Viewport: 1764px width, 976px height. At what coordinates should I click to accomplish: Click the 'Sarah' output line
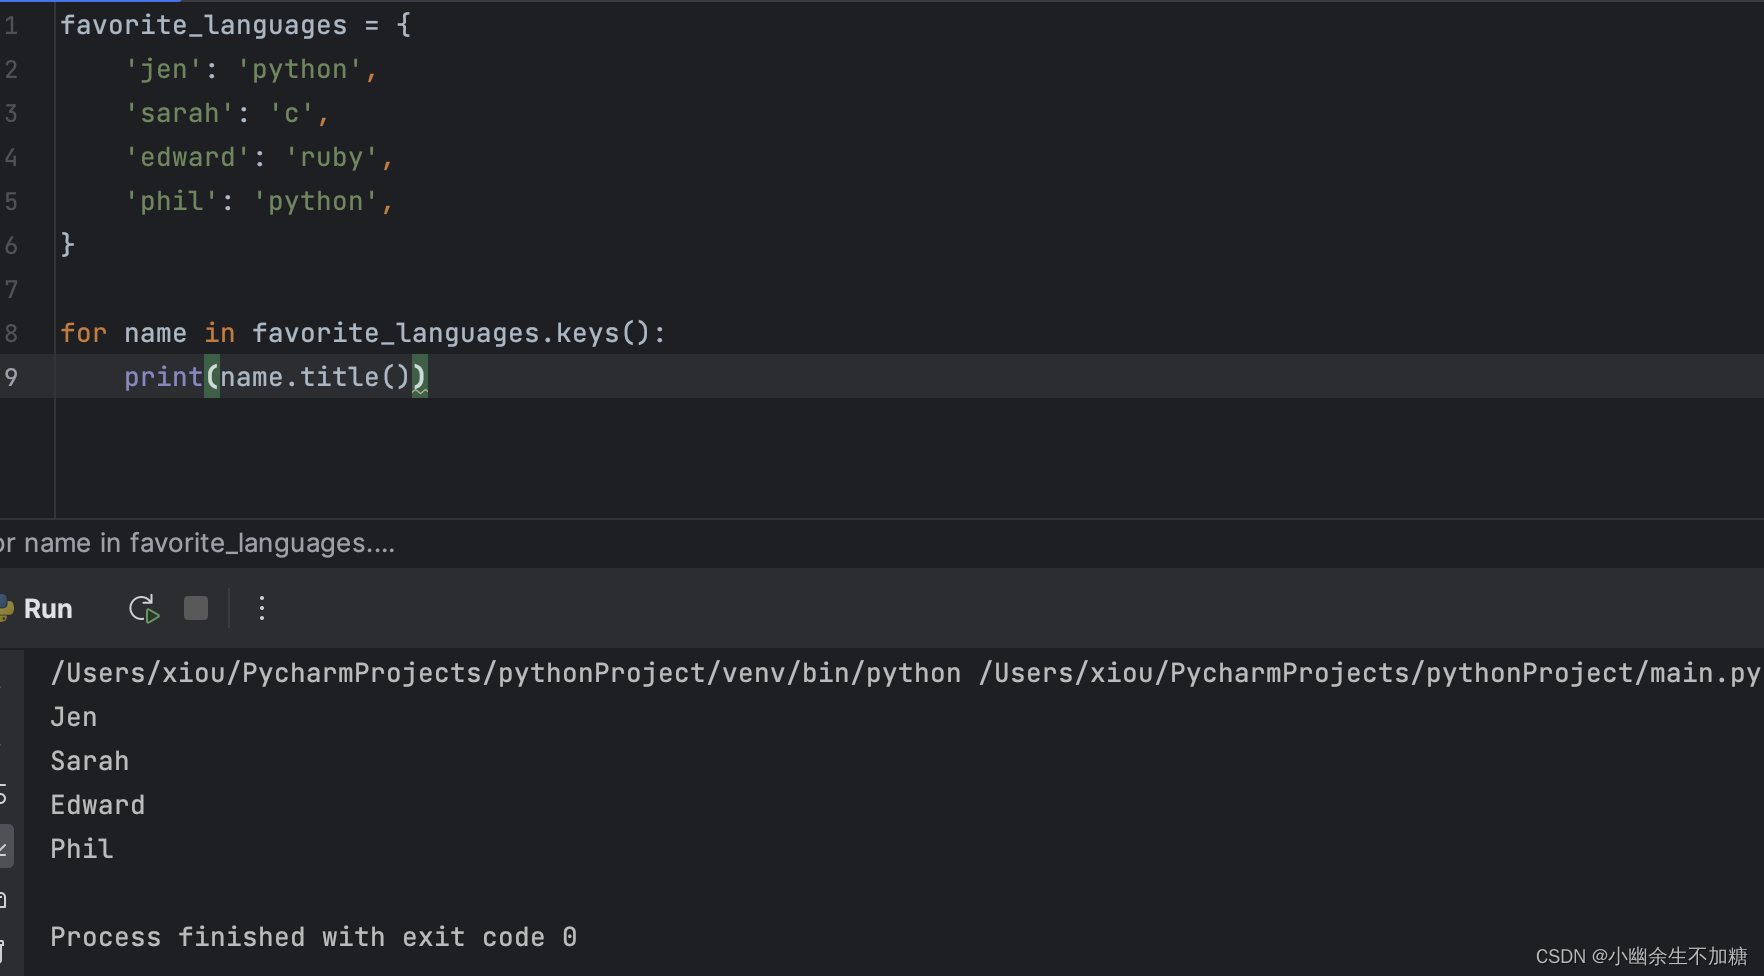90,761
